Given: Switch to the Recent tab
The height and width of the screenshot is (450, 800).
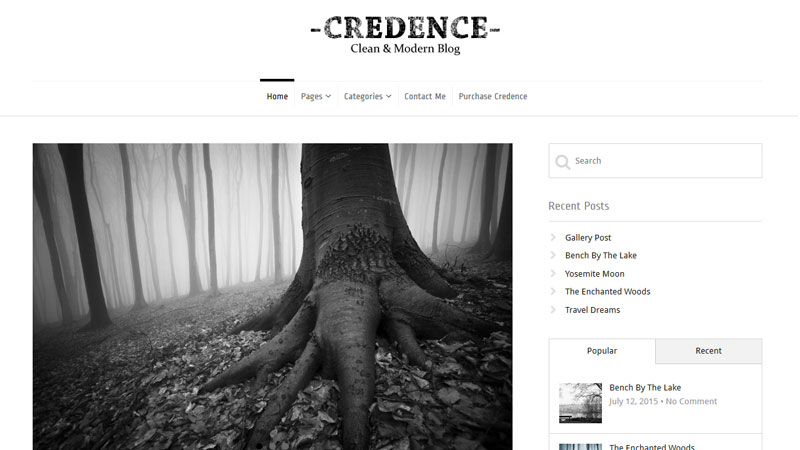Looking at the screenshot, I should tap(708, 351).
